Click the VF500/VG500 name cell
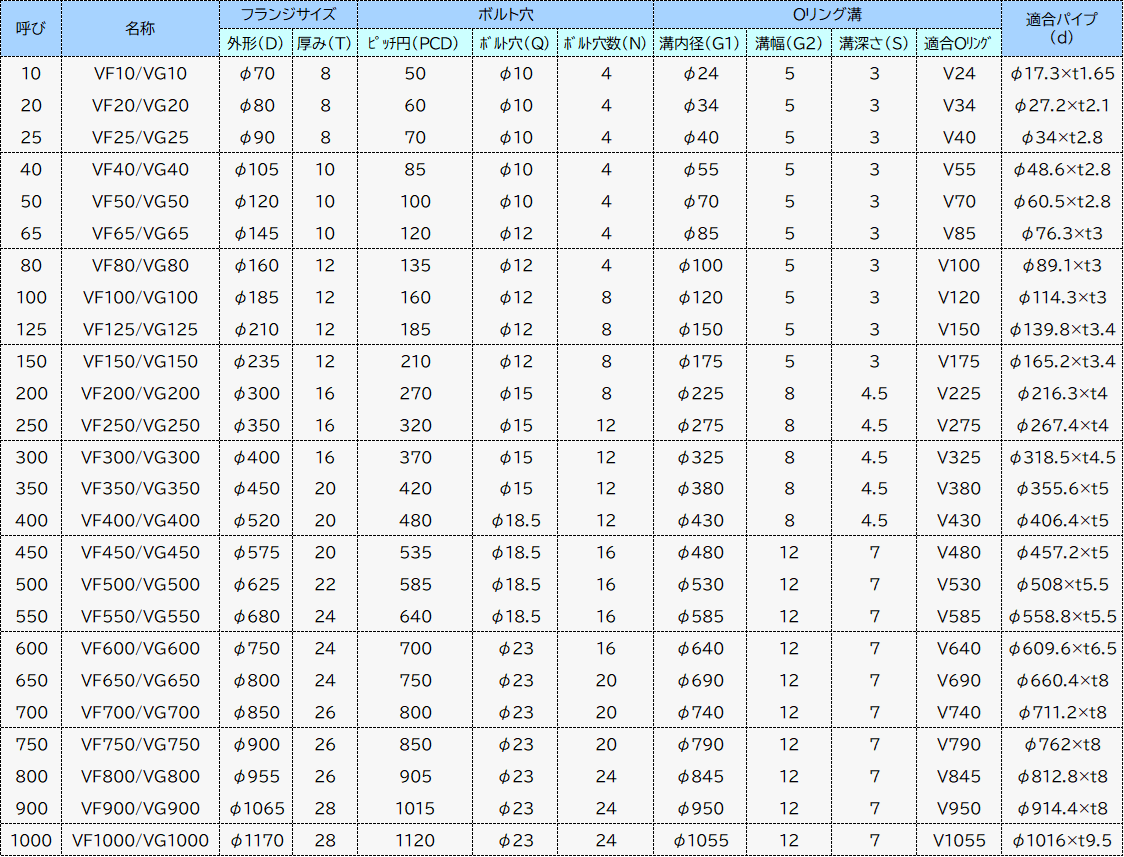 click(140, 585)
